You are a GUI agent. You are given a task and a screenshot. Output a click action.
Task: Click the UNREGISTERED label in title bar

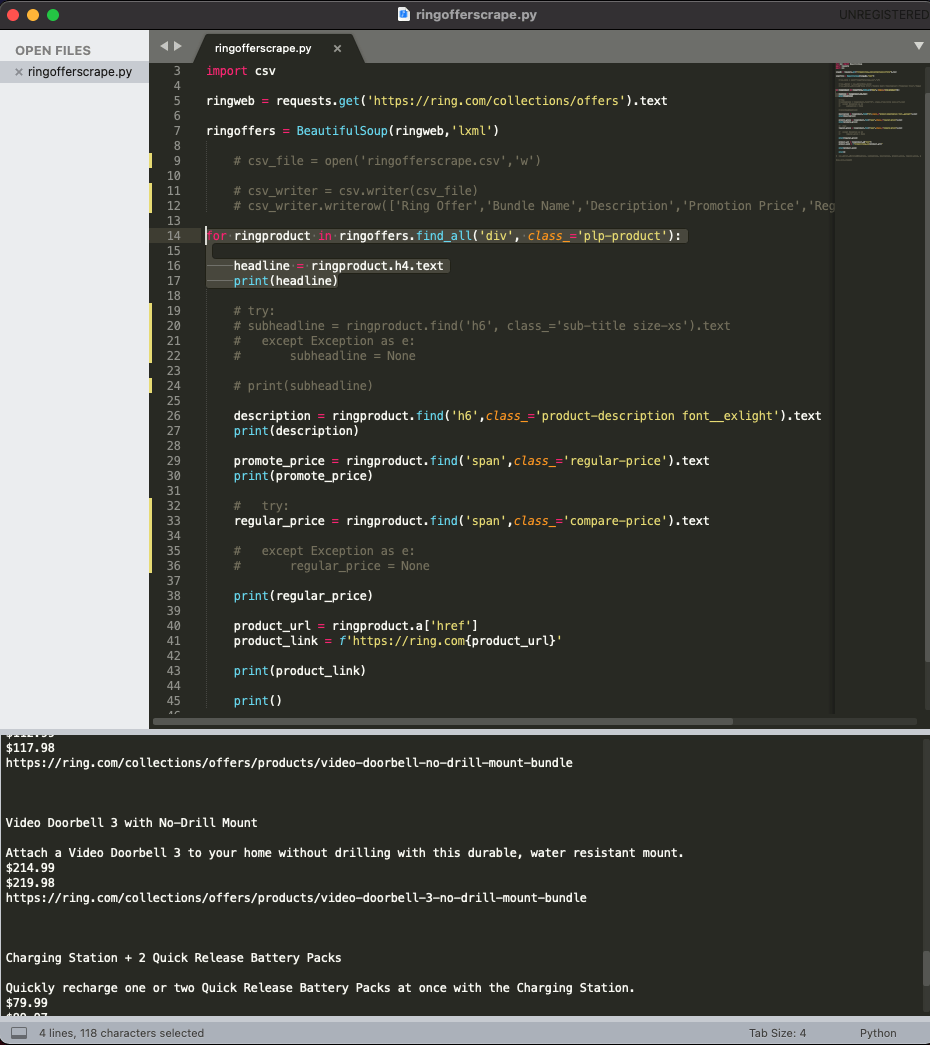click(x=884, y=15)
